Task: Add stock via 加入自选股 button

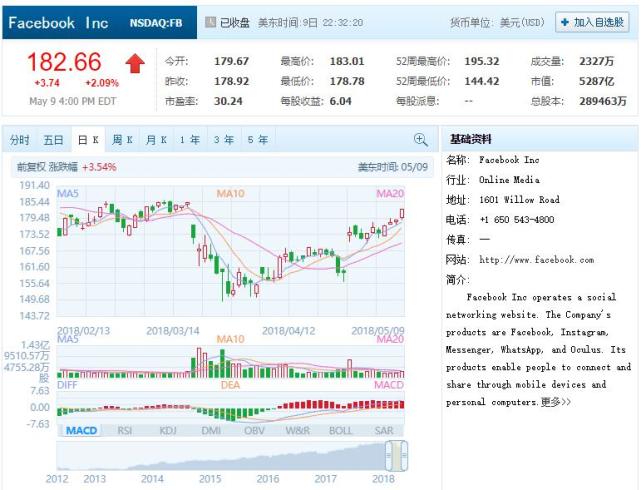Action: click(x=592, y=22)
